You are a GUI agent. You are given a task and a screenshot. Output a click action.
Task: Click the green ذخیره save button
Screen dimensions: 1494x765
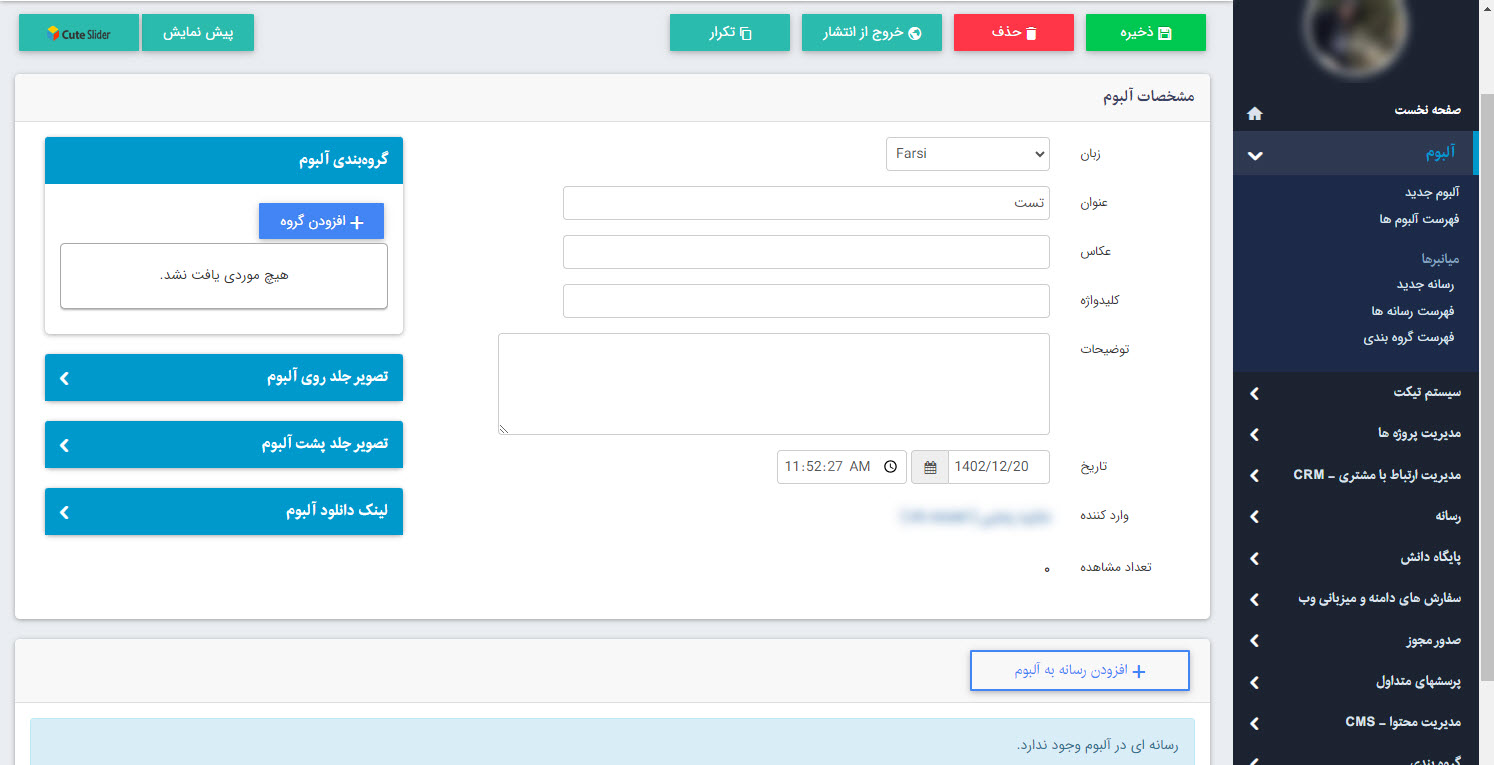[1146, 33]
